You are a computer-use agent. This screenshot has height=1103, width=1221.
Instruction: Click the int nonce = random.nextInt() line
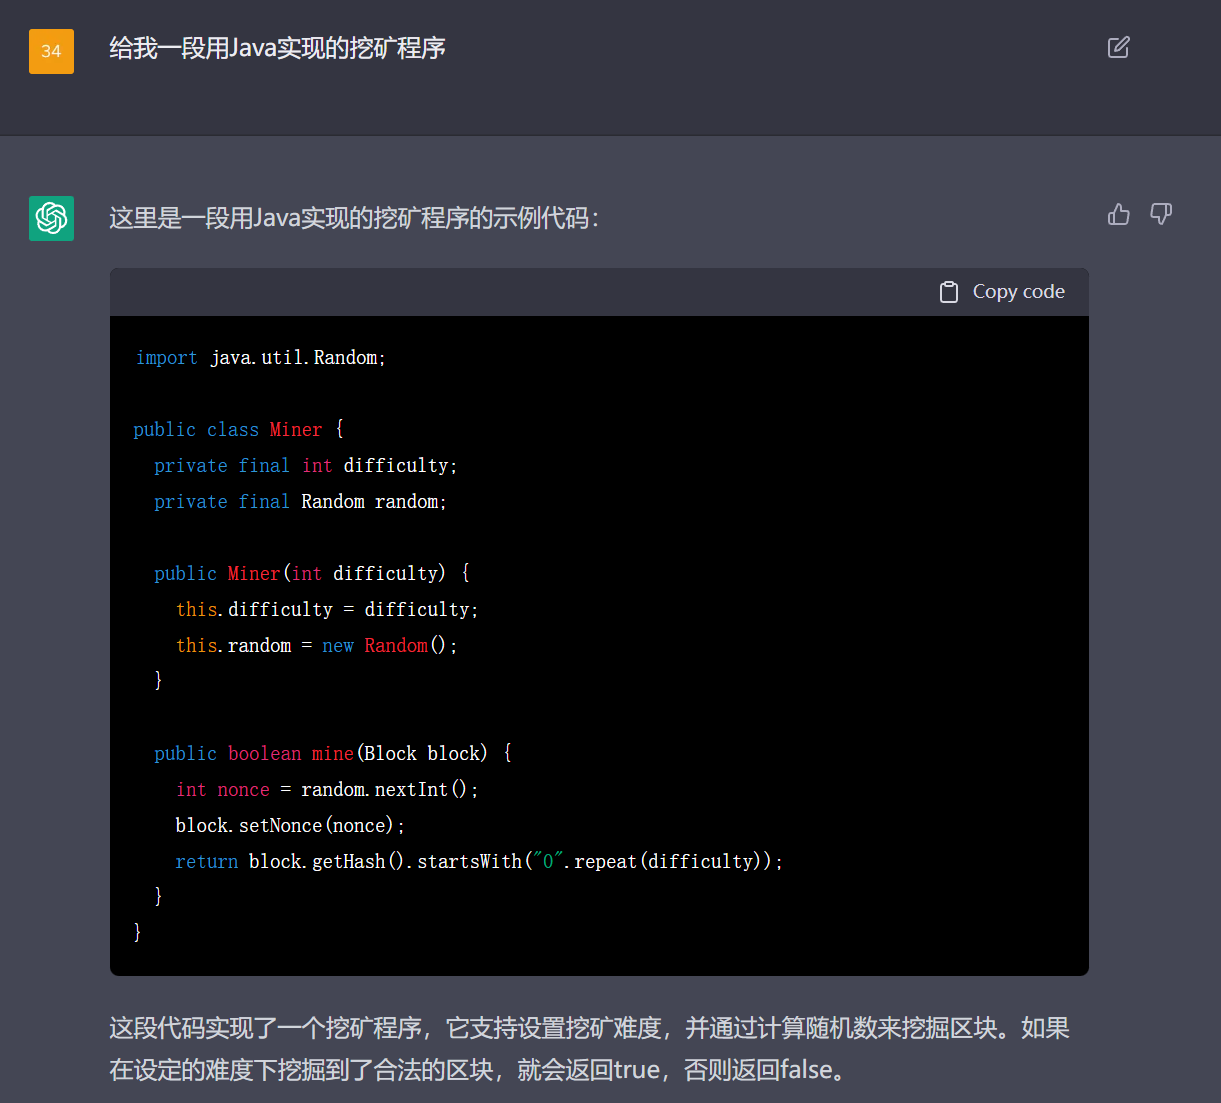tap(327, 790)
